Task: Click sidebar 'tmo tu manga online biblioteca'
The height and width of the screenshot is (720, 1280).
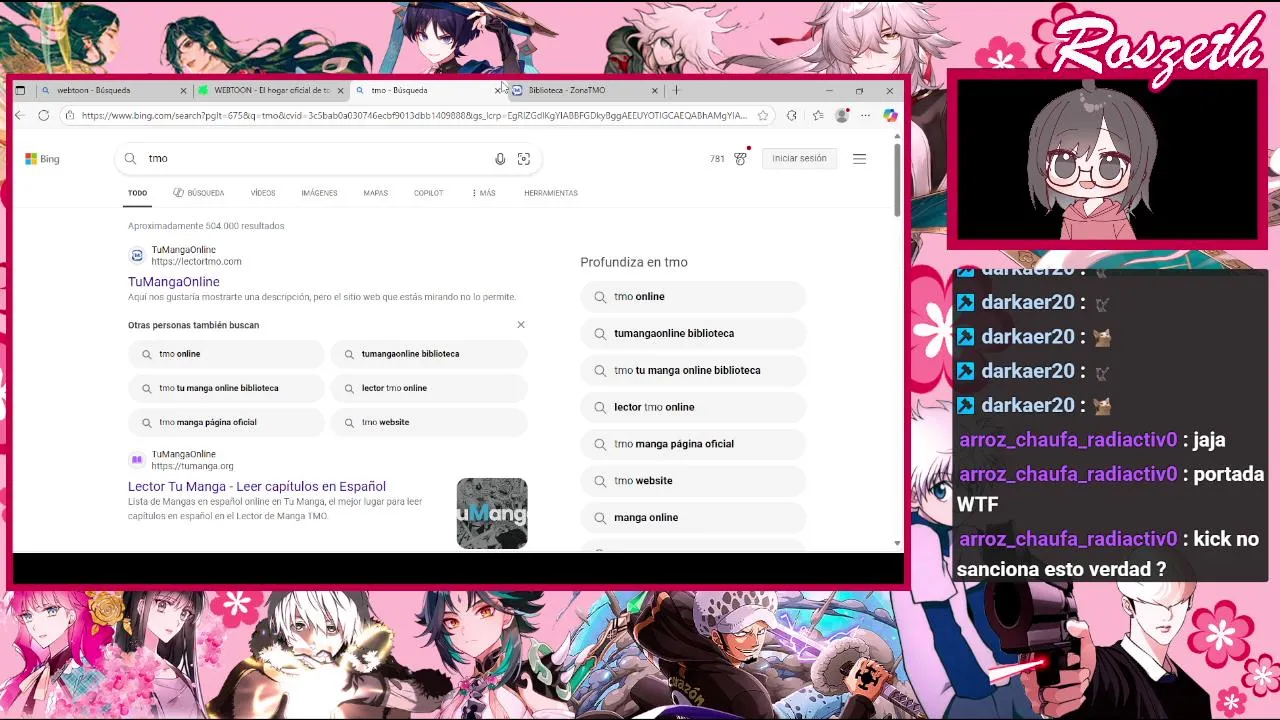Action: coord(693,371)
